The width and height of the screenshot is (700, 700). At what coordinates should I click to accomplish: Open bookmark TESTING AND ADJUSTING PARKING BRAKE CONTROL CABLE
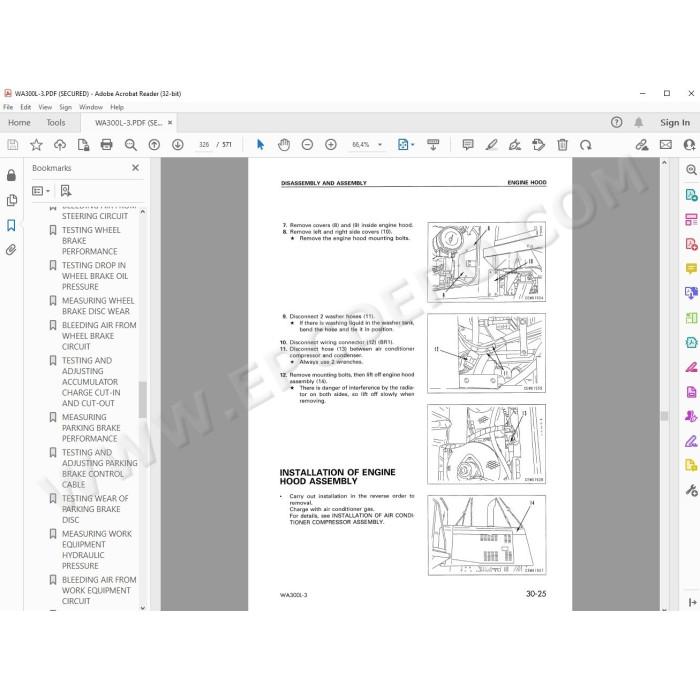pos(100,468)
